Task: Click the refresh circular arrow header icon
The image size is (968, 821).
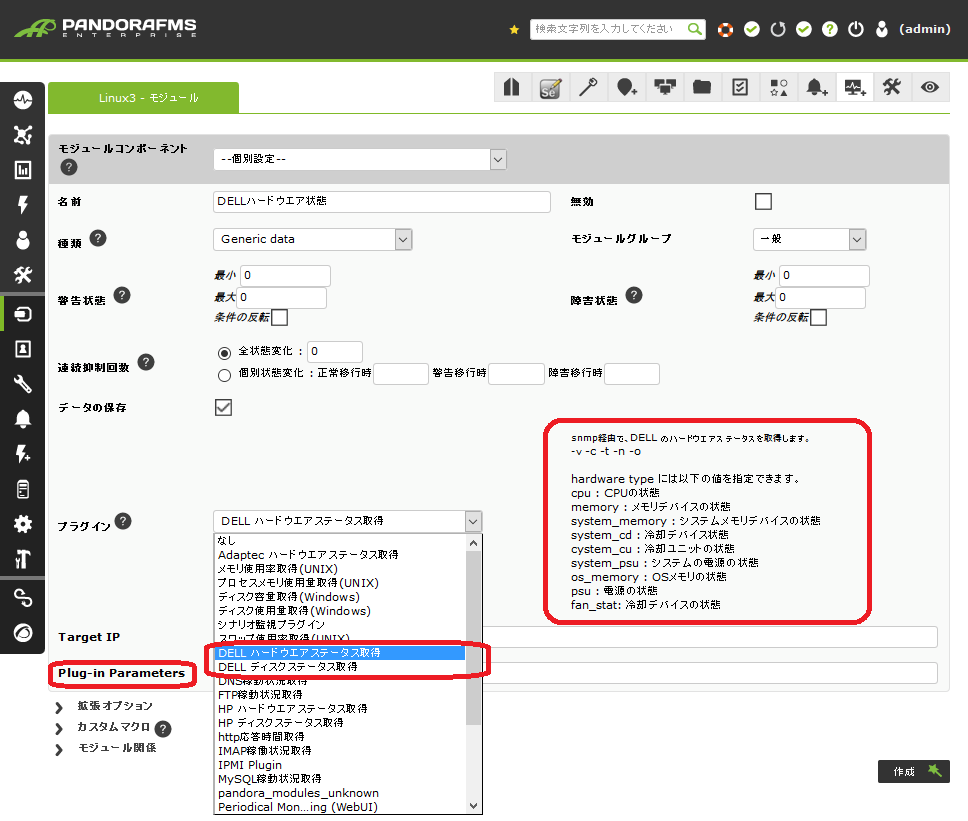Action: point(778,29)
